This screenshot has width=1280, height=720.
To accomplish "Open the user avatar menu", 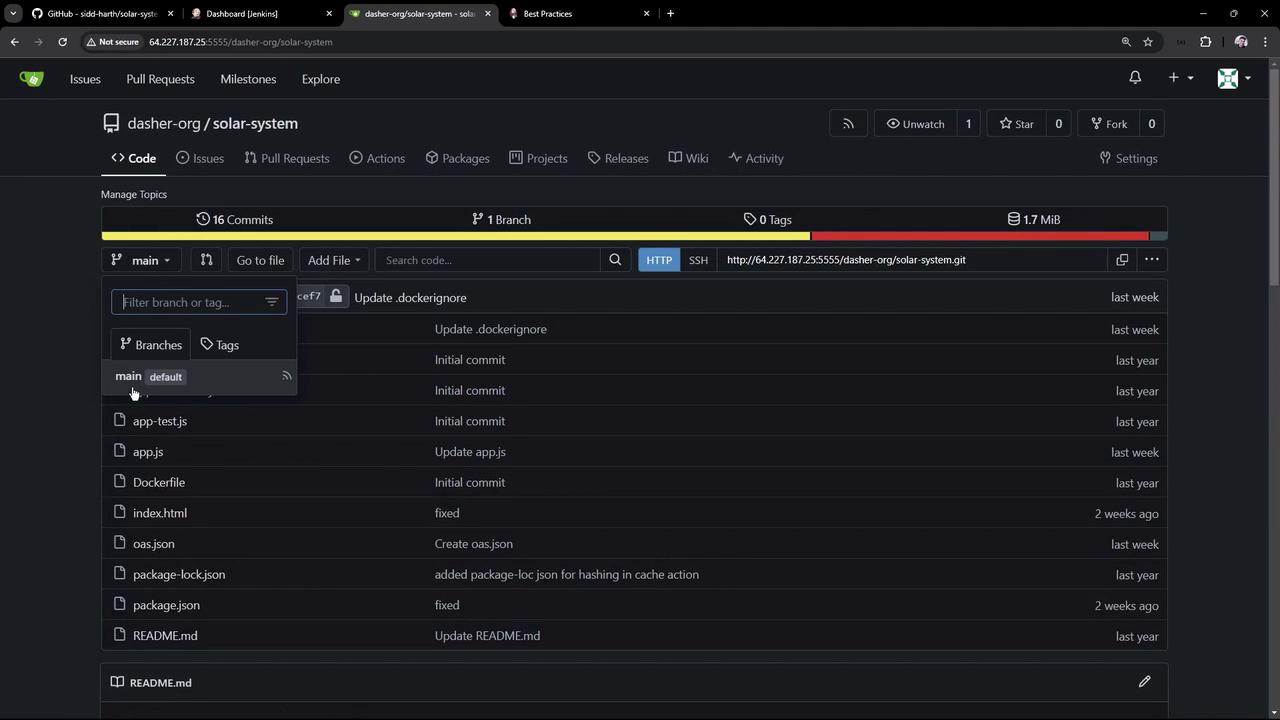I will tap(1234, 78).
